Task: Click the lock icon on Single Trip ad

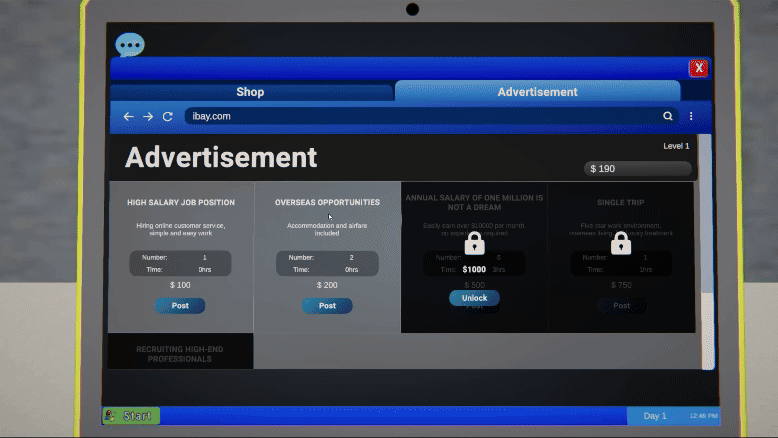Action: point(621,244)
